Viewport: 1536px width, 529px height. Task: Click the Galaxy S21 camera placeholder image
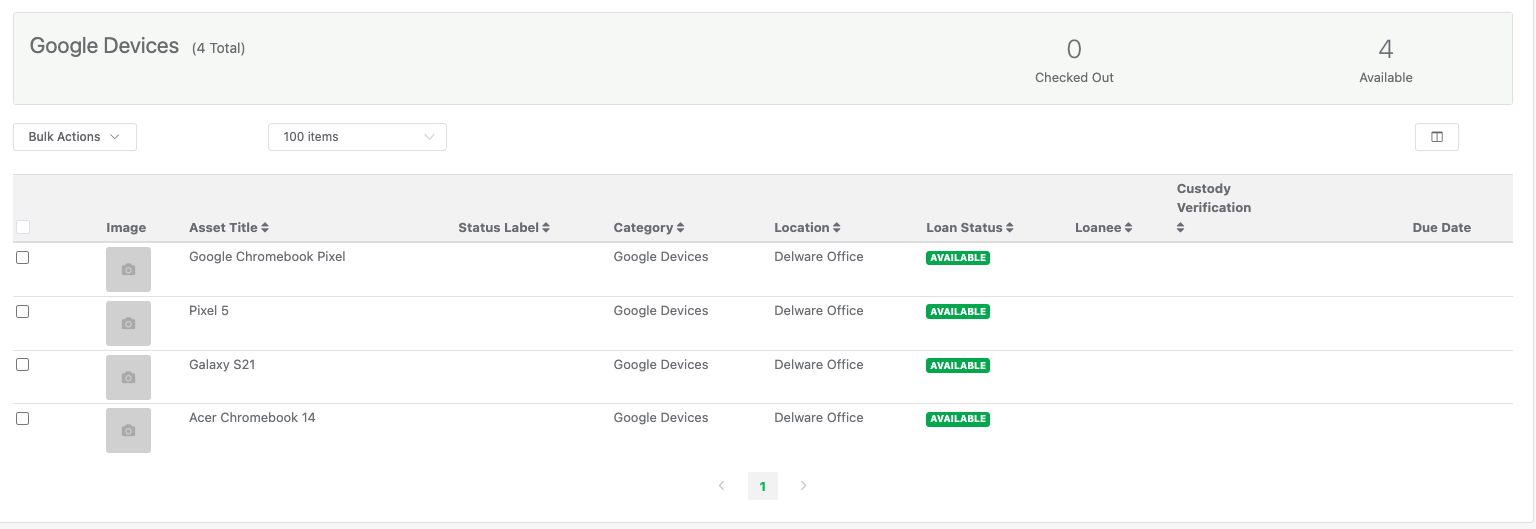coord(128,377)
